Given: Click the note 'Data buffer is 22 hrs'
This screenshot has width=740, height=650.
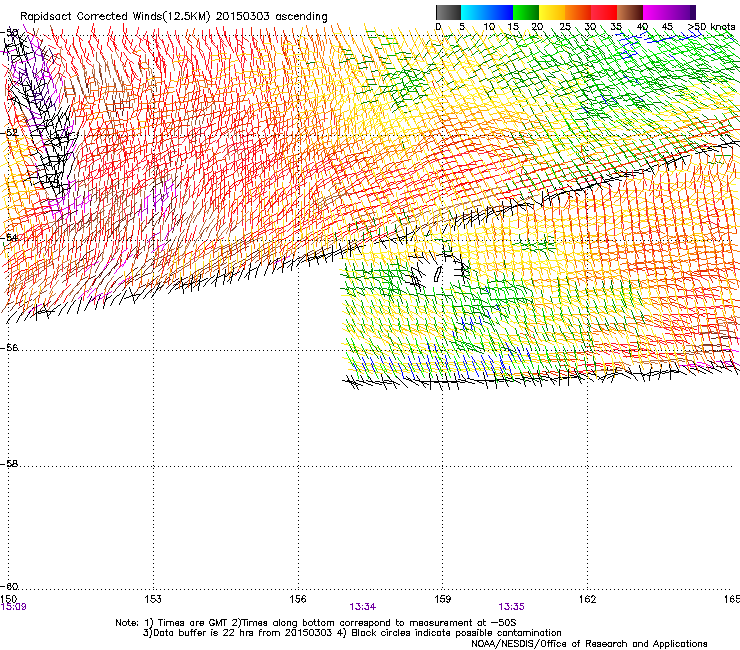Looking at the screenshot, I should click(x=202, y=633).
